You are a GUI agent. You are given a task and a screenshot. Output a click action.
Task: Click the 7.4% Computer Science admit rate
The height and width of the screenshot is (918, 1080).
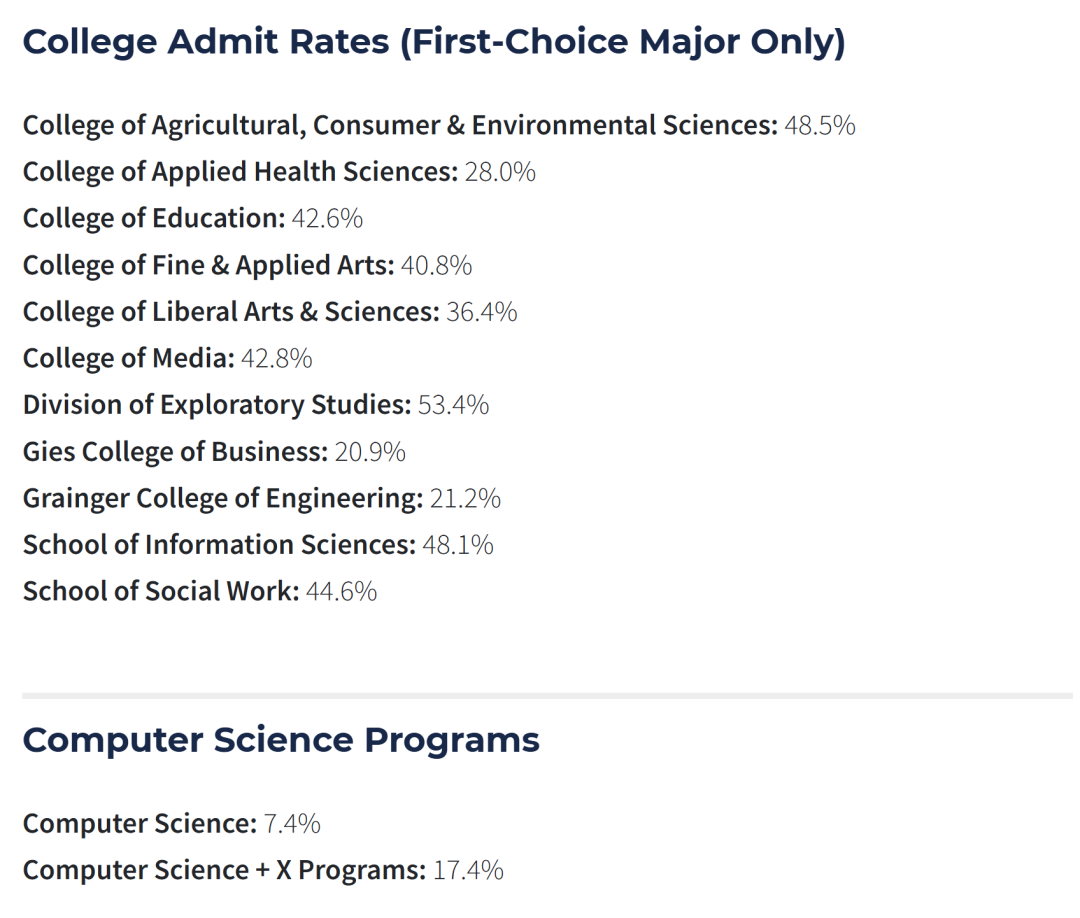[x=292, y=824]
